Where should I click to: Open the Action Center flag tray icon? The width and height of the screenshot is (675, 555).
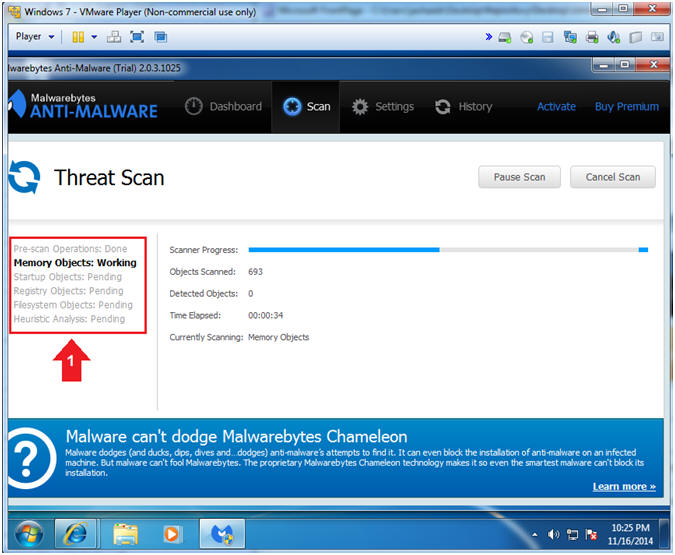click(x=591, y=535)
